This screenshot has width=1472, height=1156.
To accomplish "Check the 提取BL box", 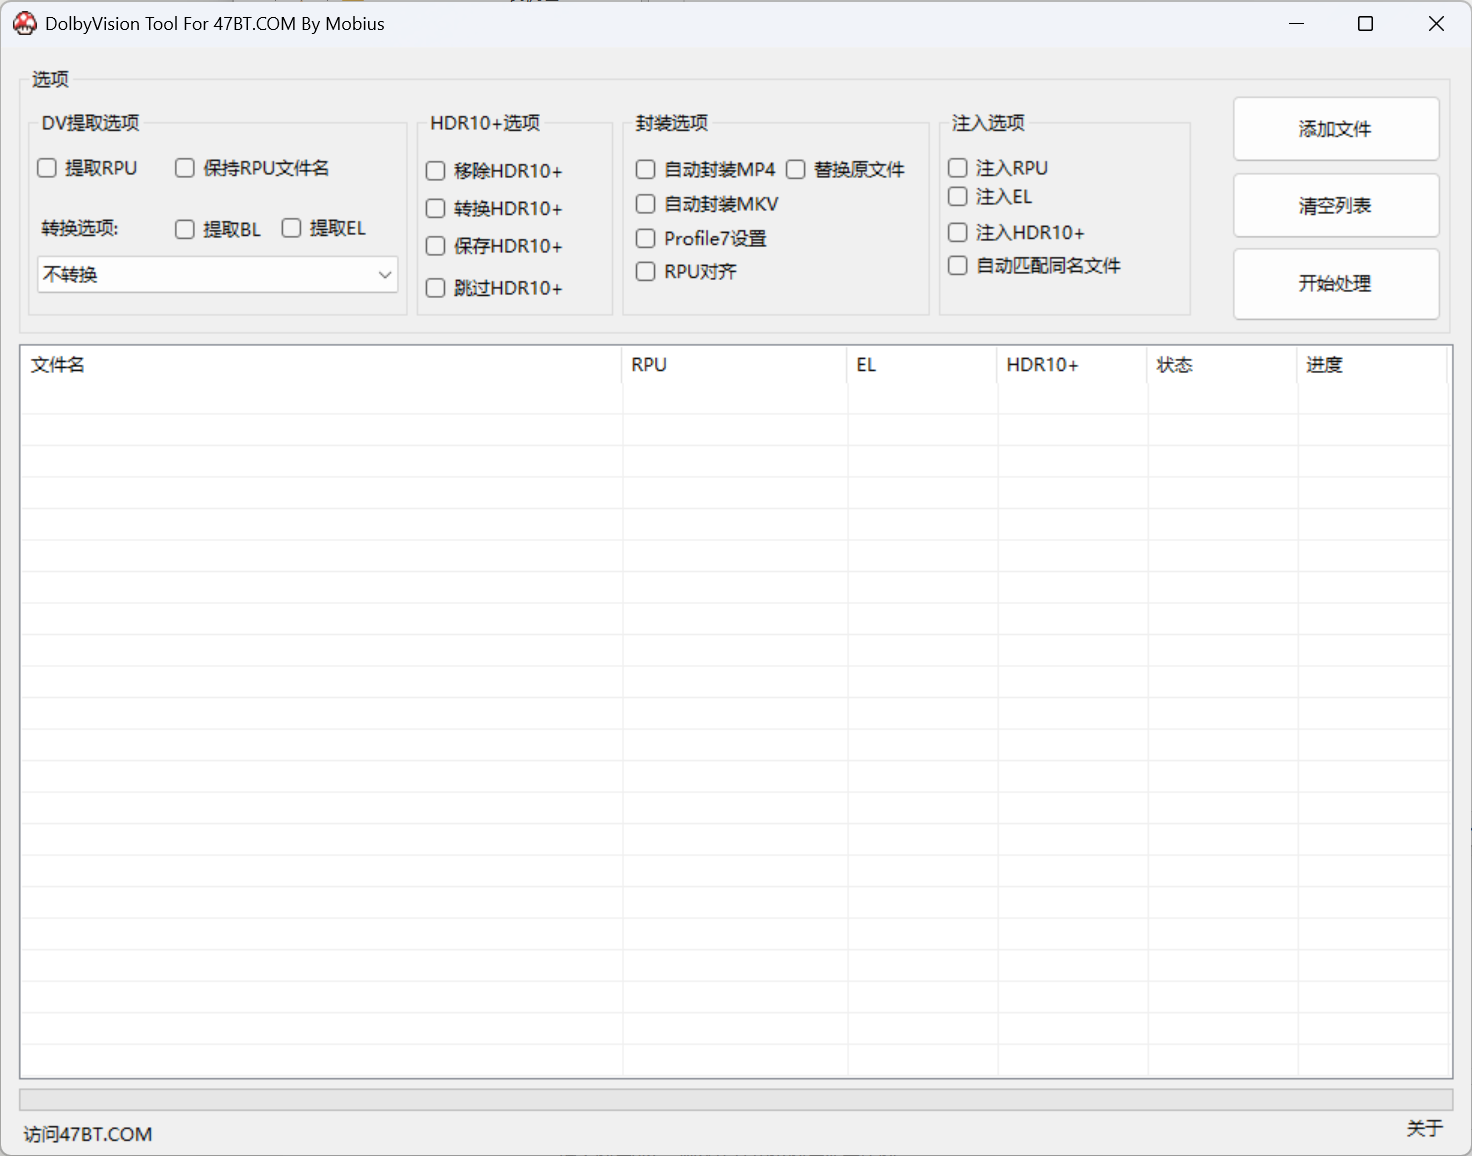I will pos(185,229).
